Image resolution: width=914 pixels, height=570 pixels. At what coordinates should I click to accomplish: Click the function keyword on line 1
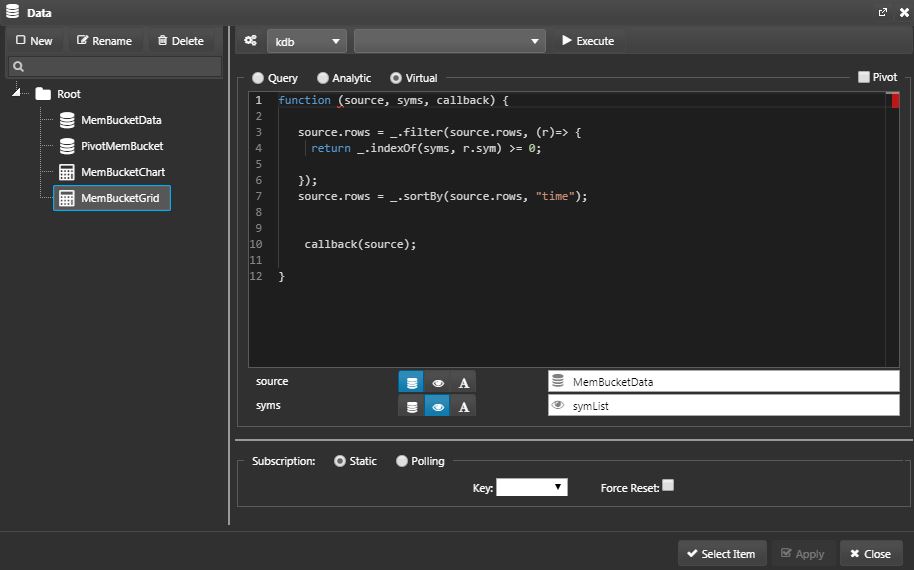tap(304, 100)
